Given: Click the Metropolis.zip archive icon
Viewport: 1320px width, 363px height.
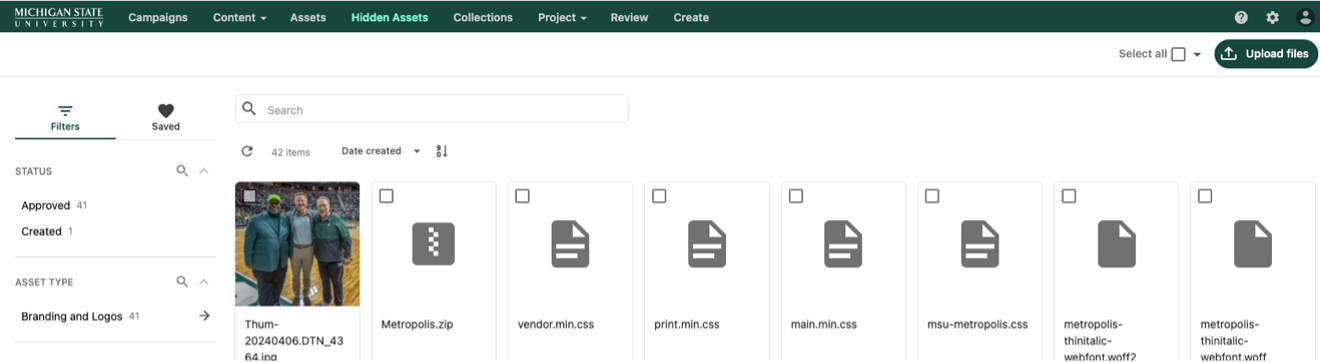Looking at the screenshot, I should click(433, 244).
